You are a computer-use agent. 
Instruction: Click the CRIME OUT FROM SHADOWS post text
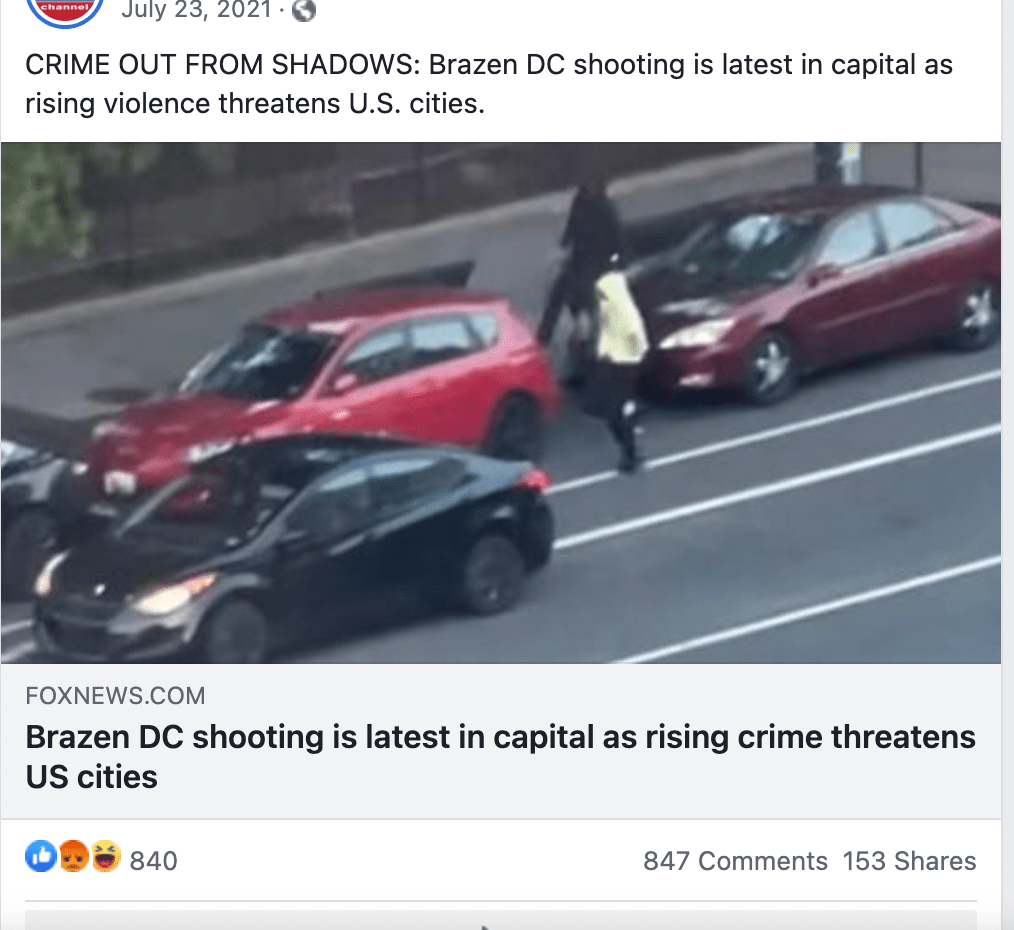coord(489,84)
